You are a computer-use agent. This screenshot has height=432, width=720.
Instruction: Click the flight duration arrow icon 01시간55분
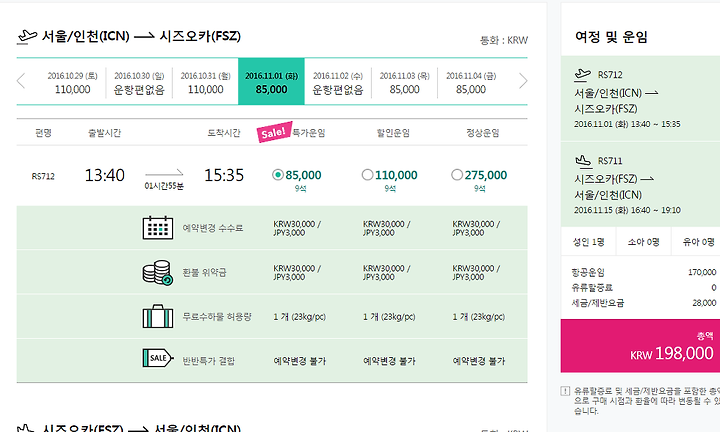coord(164,173)
